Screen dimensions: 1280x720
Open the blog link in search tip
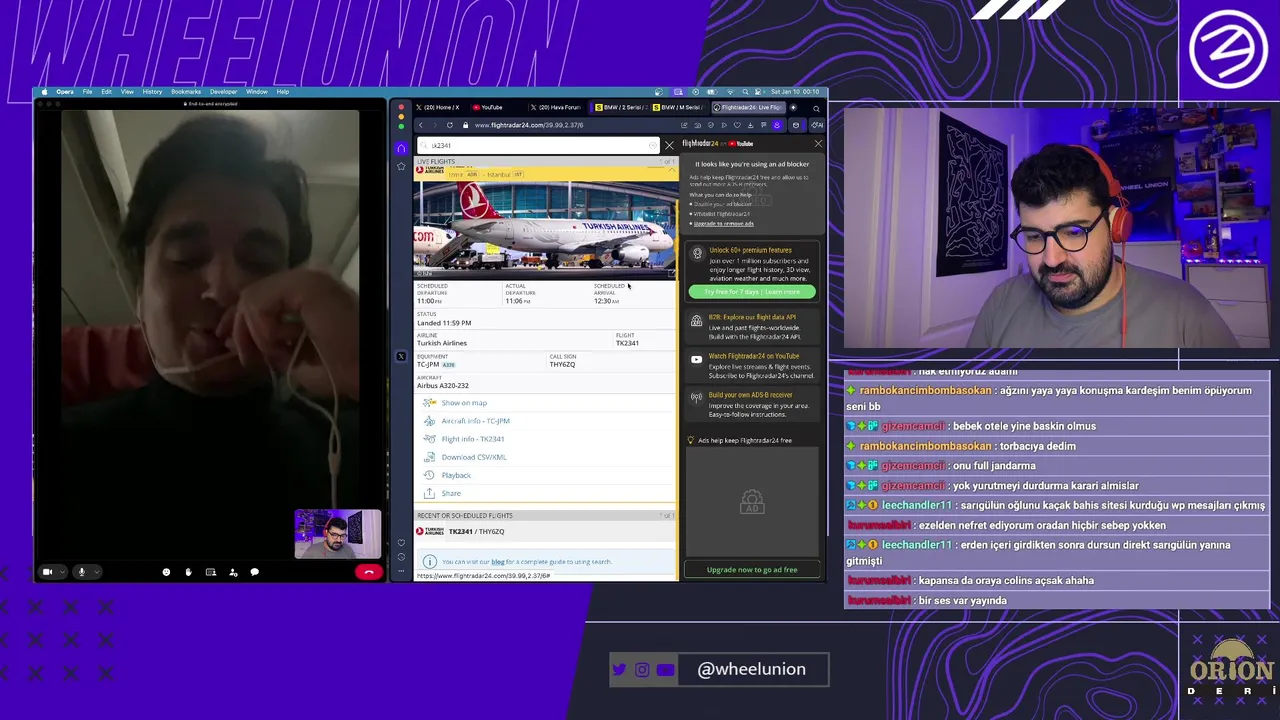click(498, 562)
